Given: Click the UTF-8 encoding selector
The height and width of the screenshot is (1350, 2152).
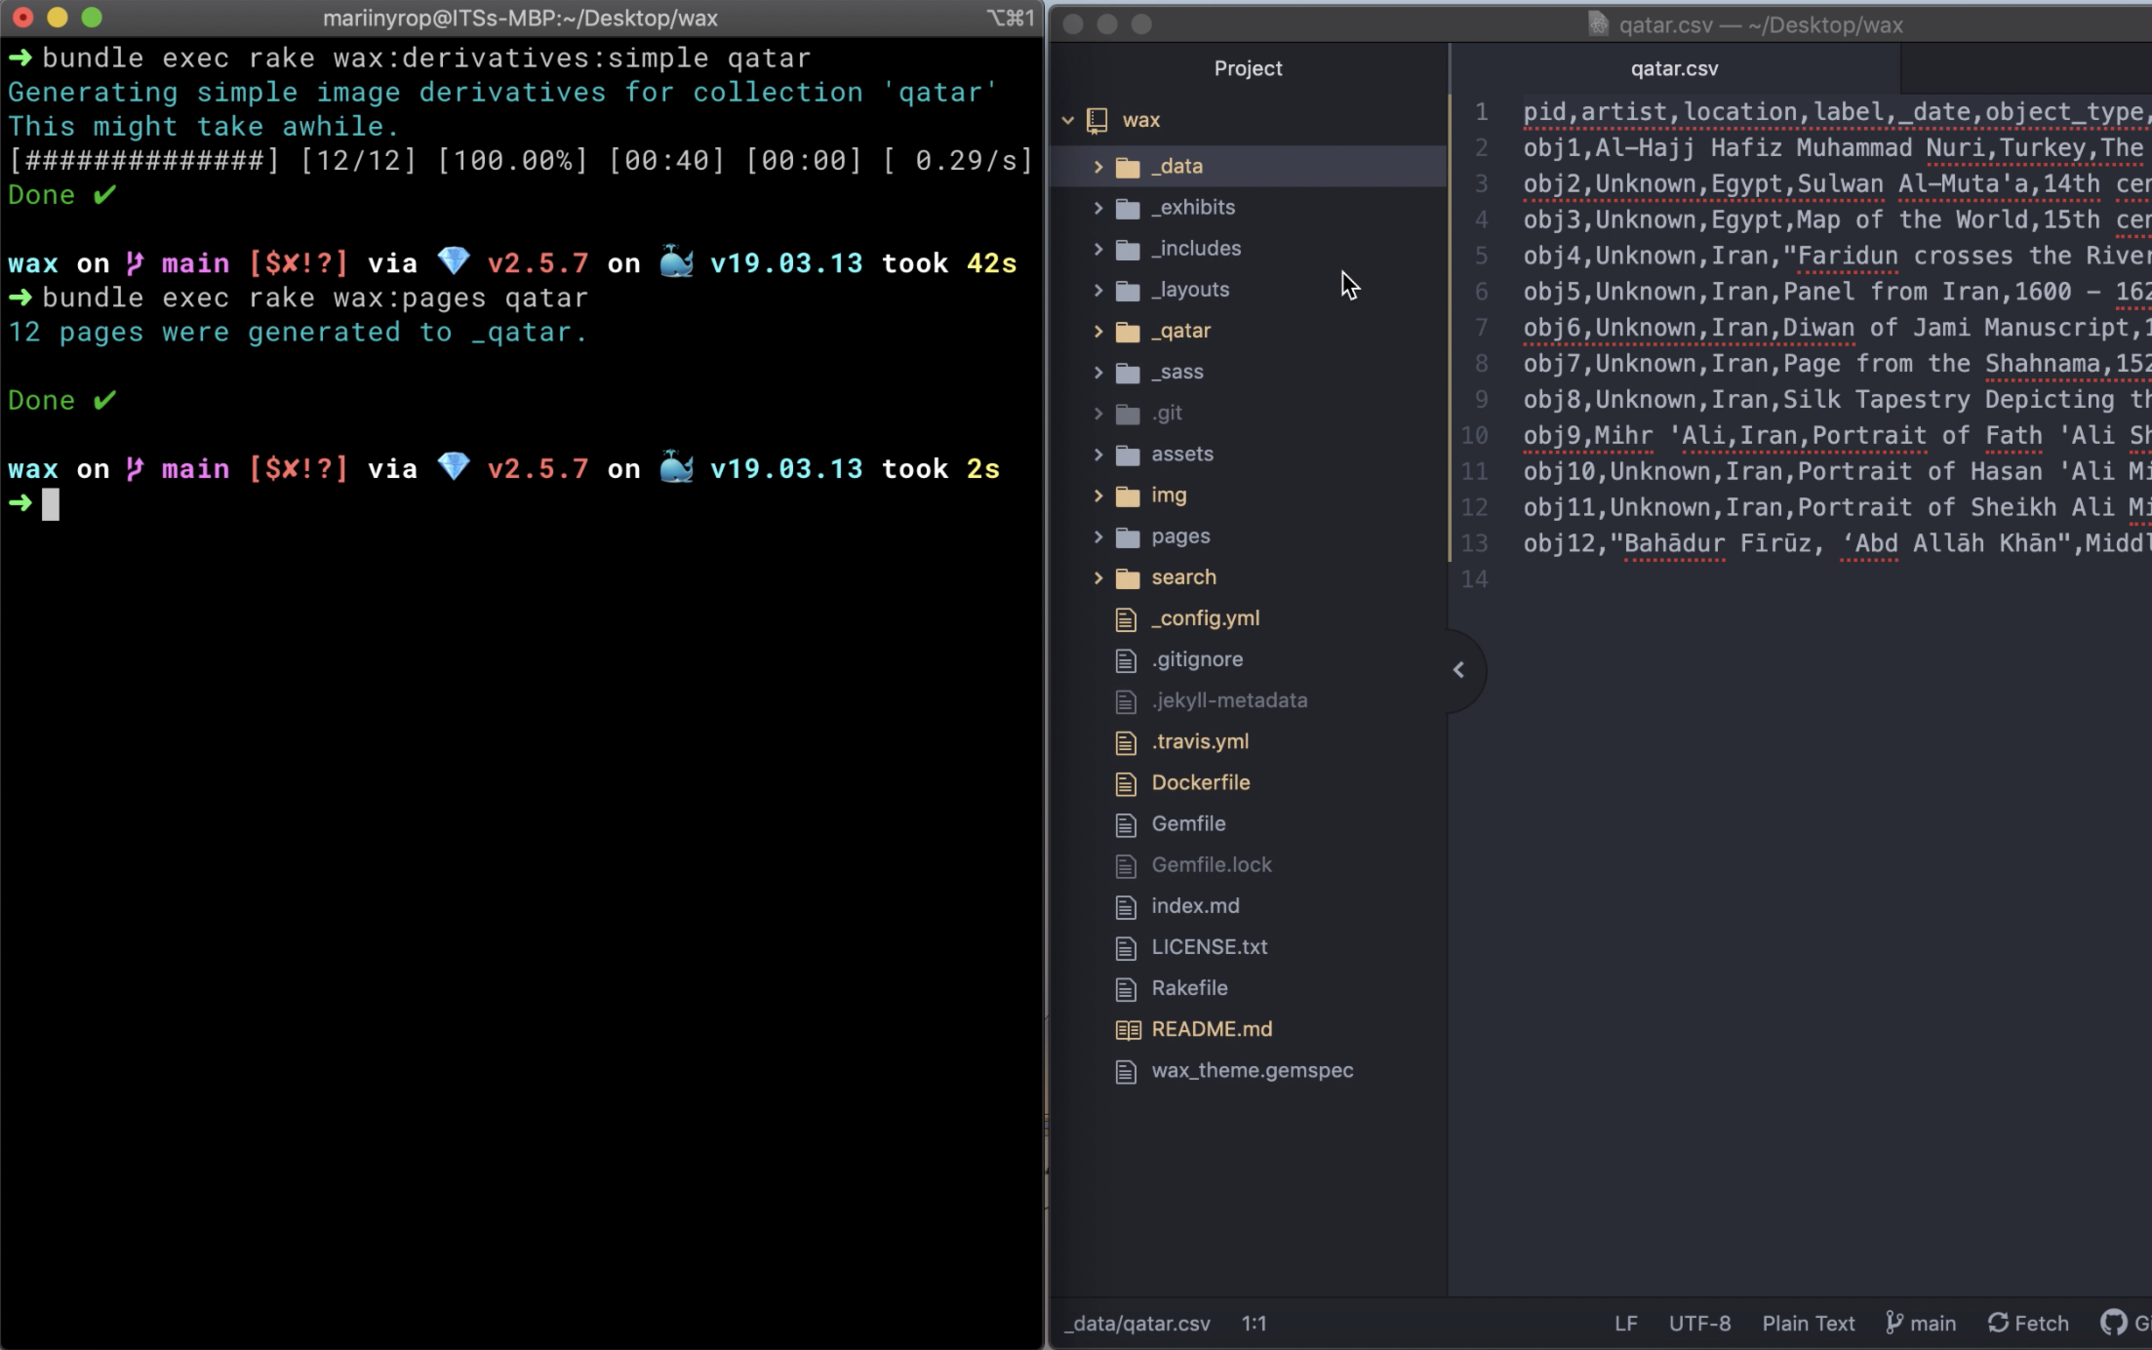Looking at the screenshot, I should (1699, 1323).
